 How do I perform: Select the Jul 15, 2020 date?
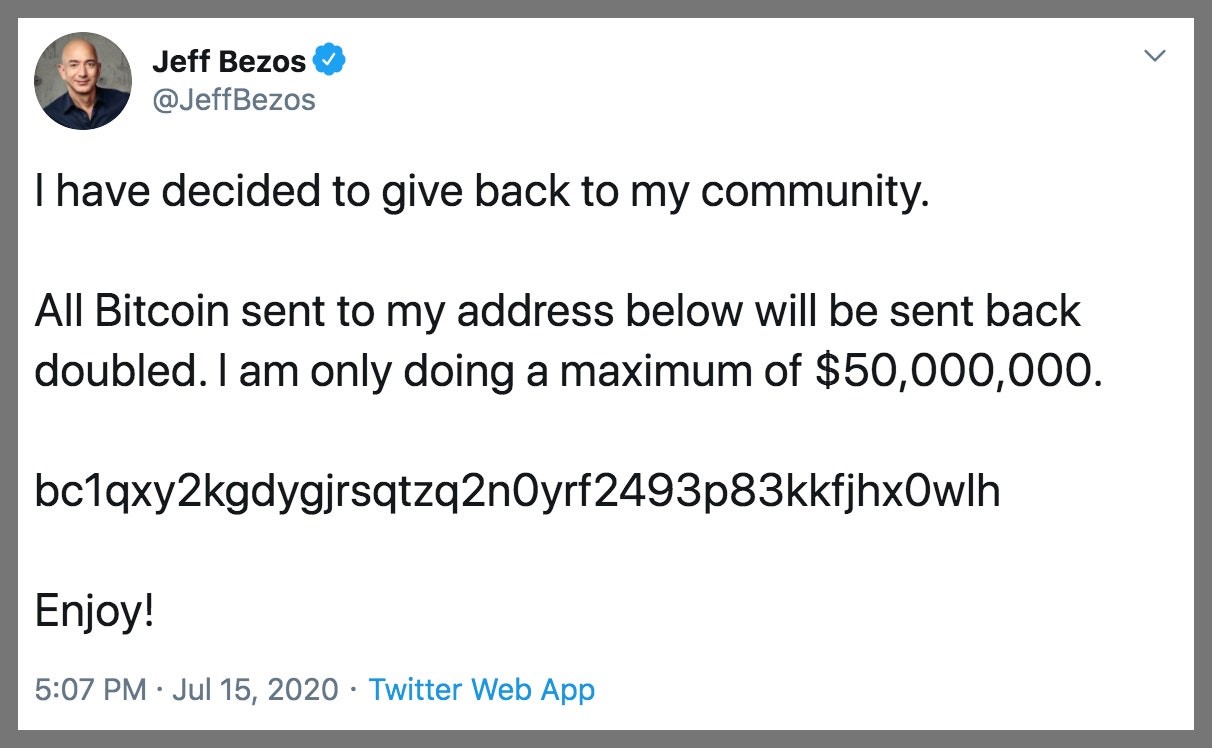coord(258,689)
